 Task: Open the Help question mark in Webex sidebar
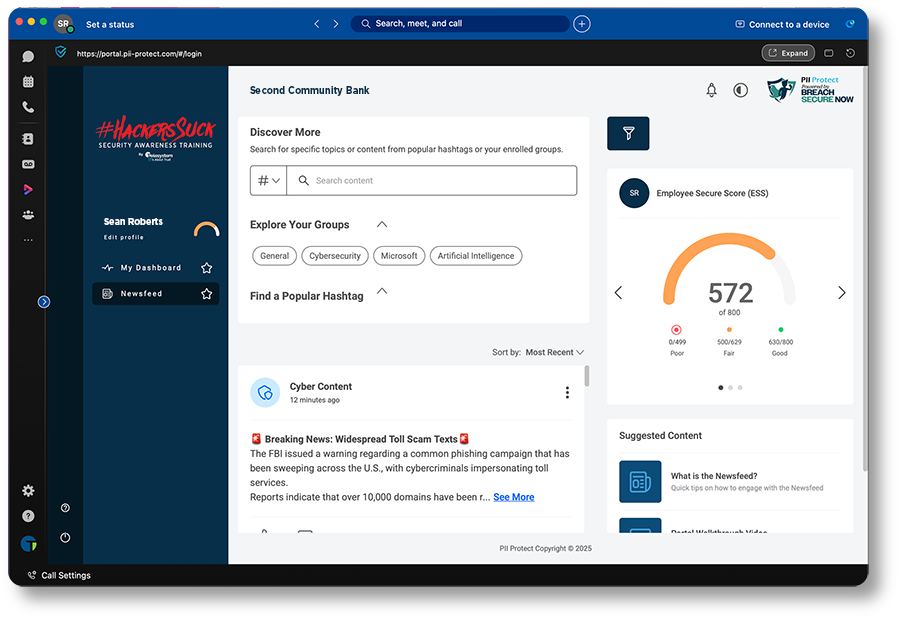coord(28,516)
